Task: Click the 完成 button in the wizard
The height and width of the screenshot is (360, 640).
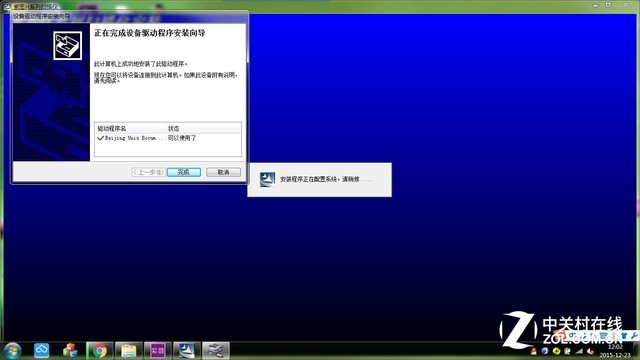Action: click(x=184, y=172)
